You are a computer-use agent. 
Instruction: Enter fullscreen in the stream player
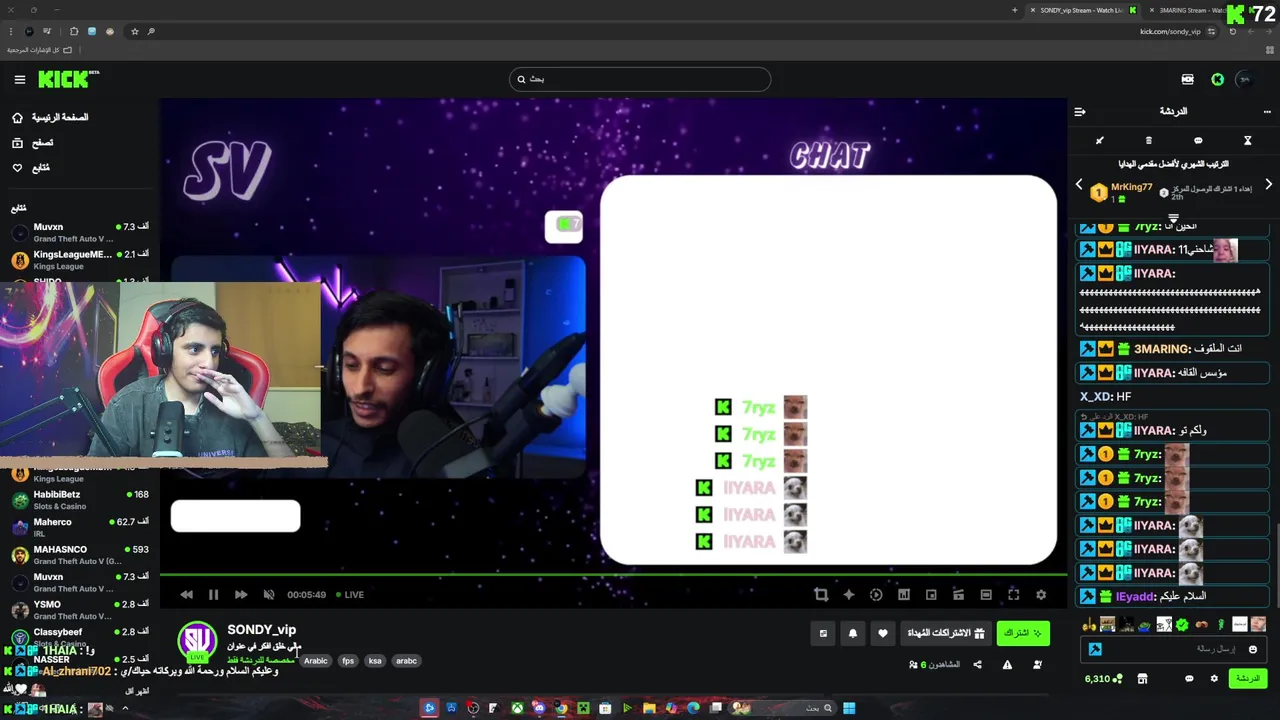1013,594
